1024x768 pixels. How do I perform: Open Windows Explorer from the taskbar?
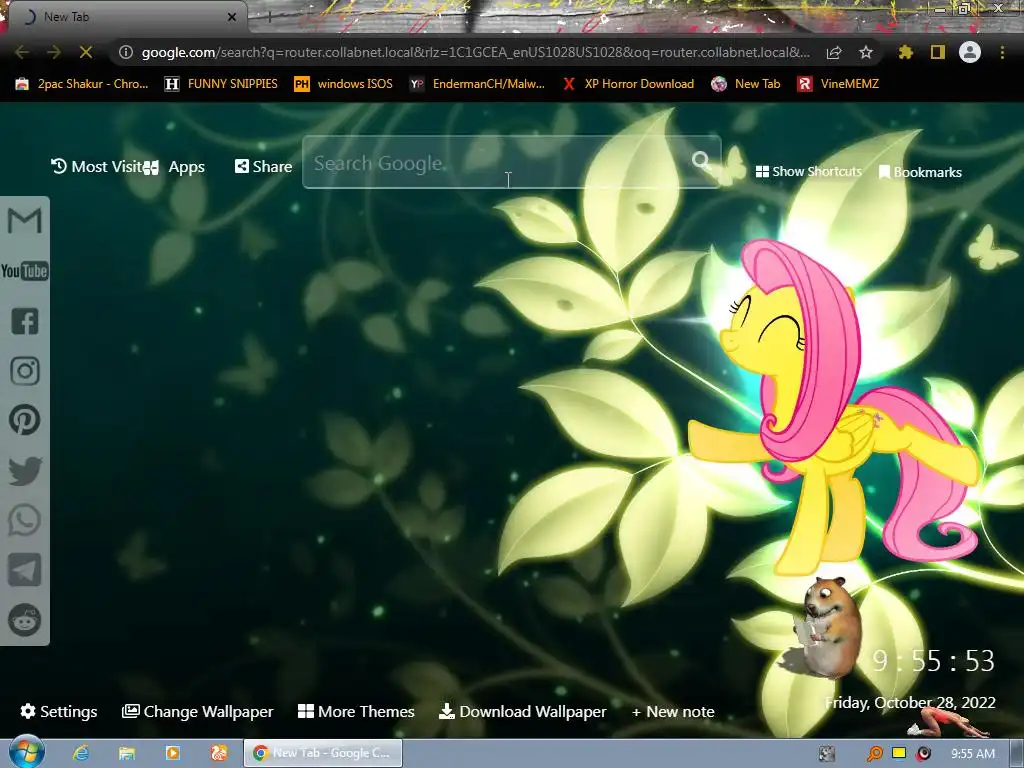click(x=127, y=753)
